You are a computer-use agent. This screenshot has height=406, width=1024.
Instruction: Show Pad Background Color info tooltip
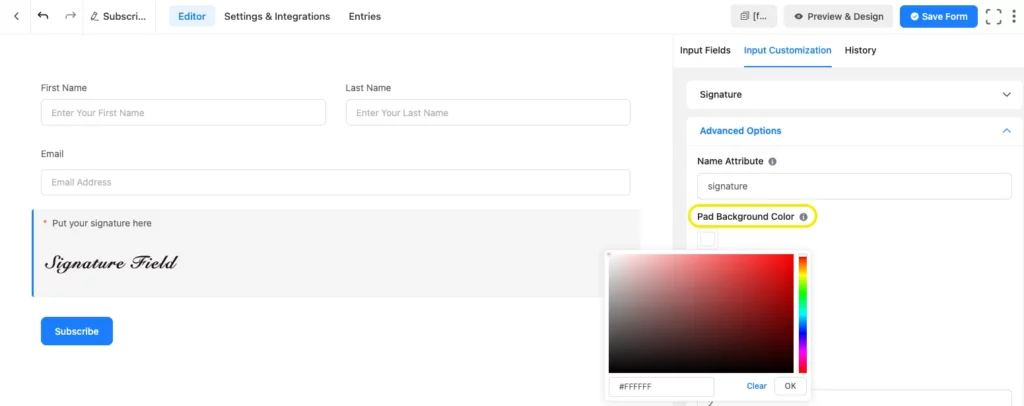(803, 217)
